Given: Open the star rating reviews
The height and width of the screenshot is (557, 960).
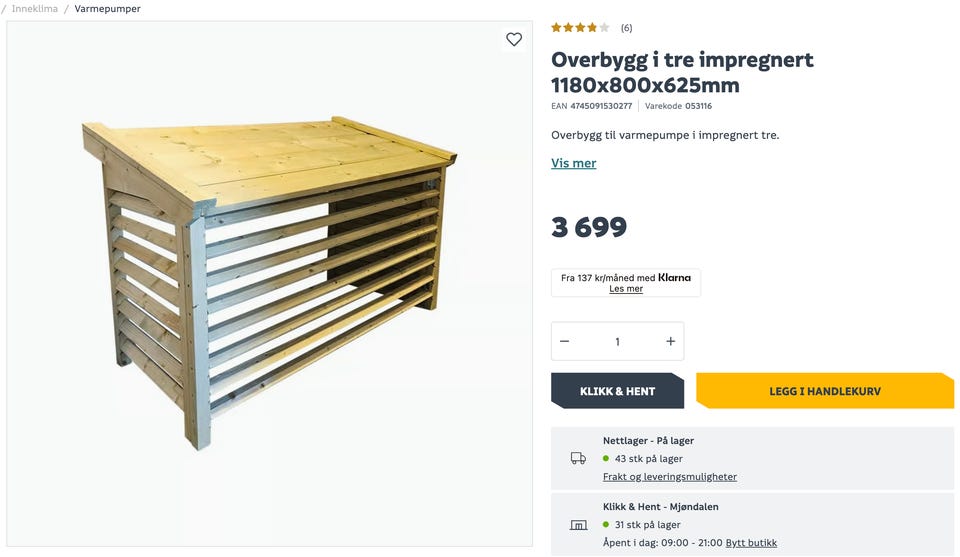Looking at the screenshot, I should [x=580, y=28].
